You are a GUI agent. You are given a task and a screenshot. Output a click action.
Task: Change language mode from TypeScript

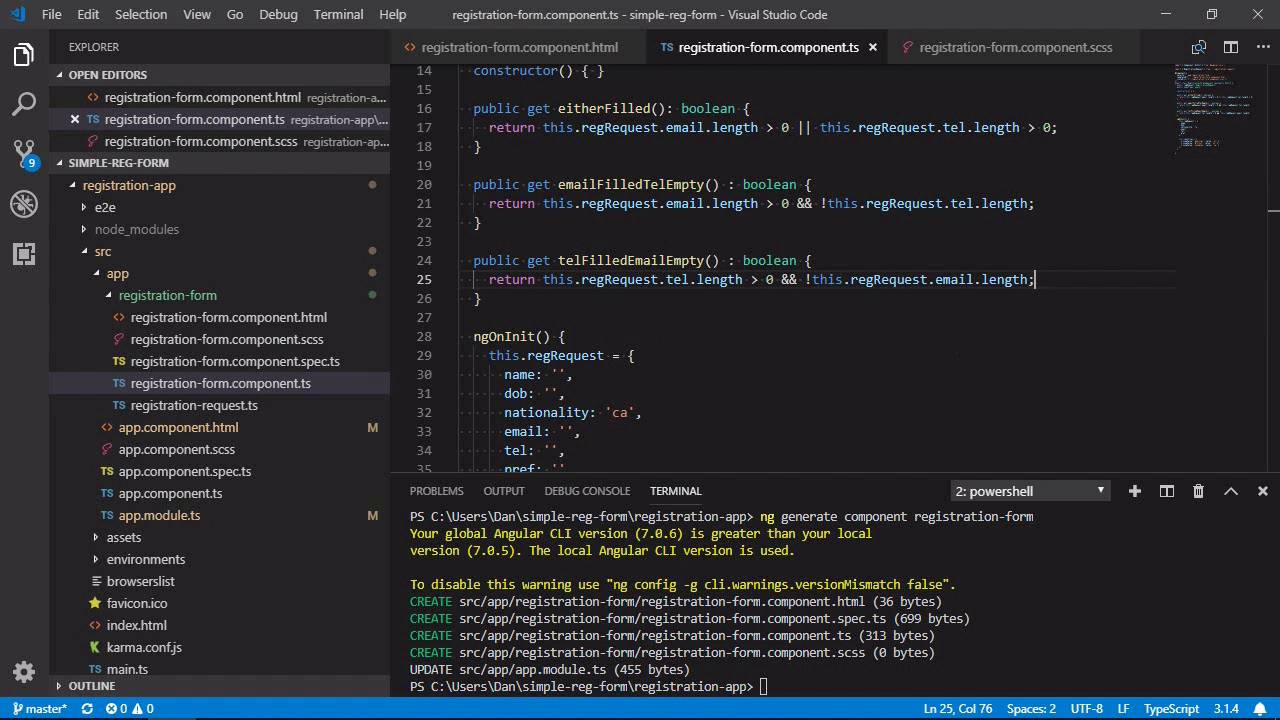coord(1171,709)
